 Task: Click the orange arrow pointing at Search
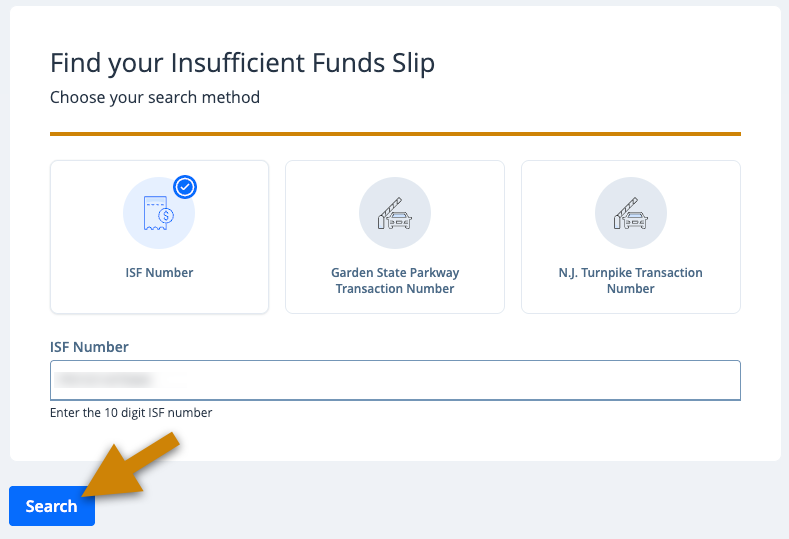(x=131, y=466)
